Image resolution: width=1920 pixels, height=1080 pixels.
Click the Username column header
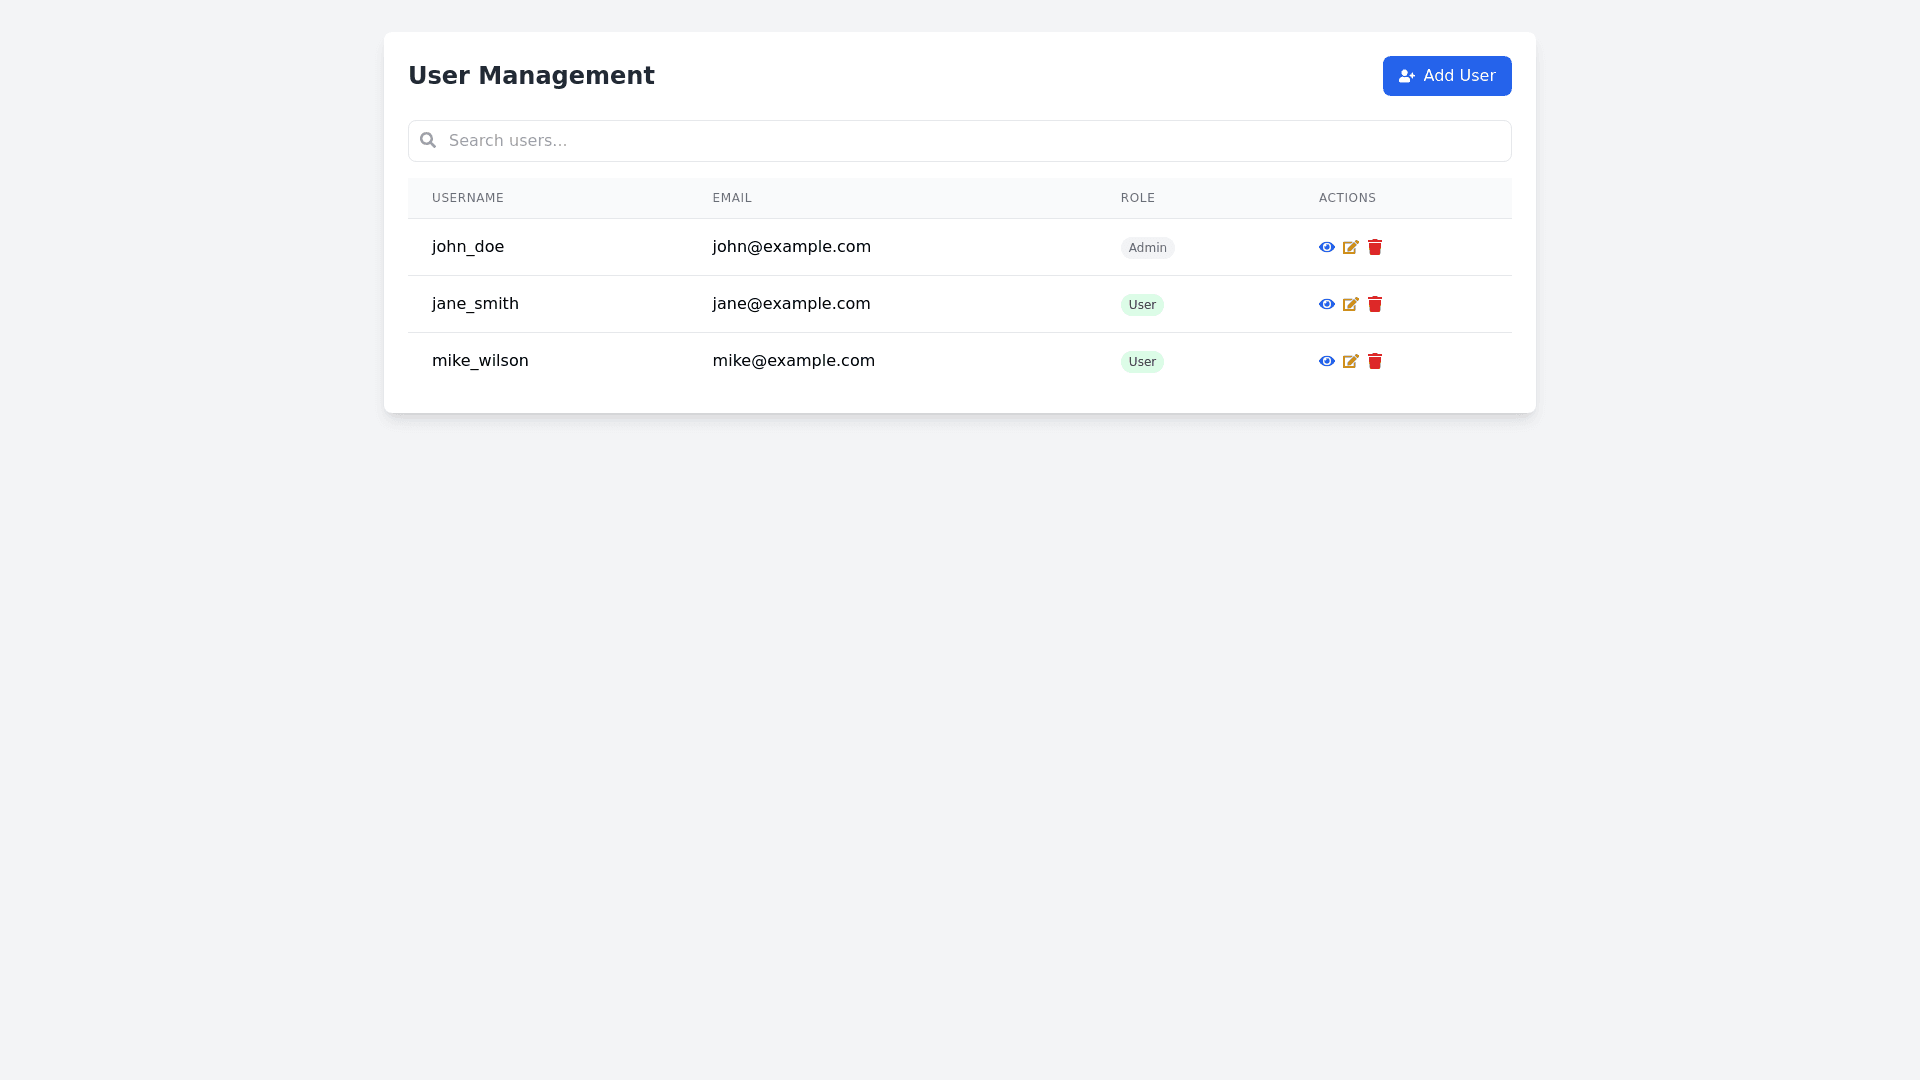tap(468, 198)
